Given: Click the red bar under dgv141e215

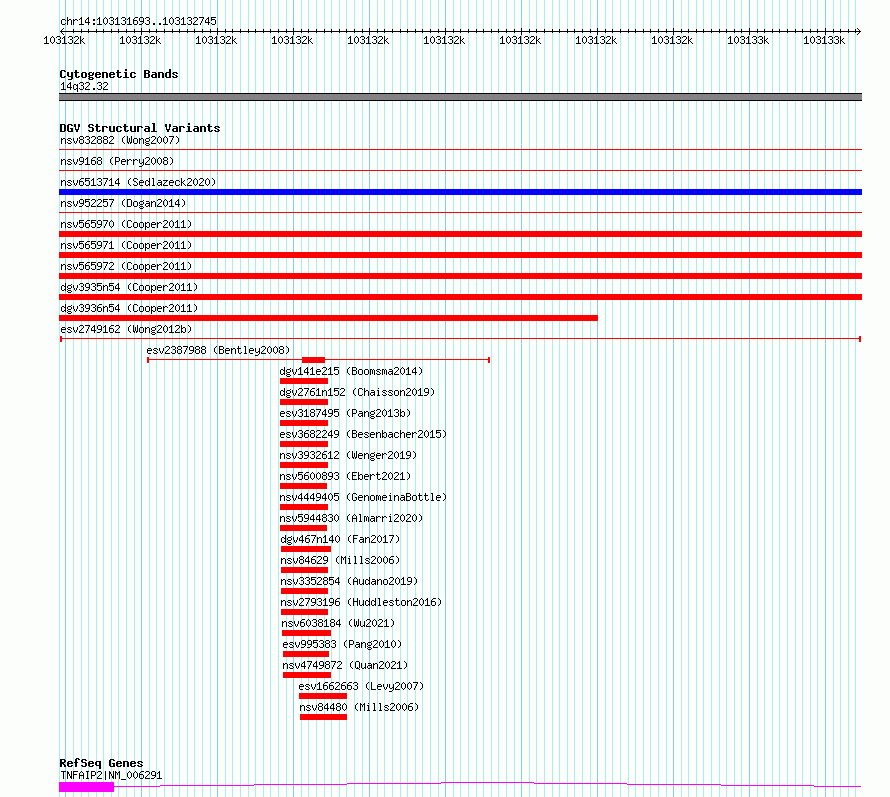Looking at the screenshot, I should pos(304,381).
